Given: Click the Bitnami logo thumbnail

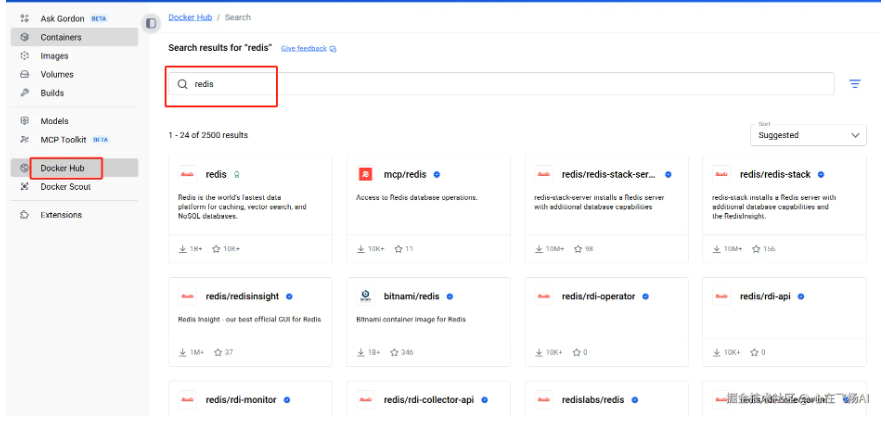Looking at the screenshot, I should [x=365, y=296].
